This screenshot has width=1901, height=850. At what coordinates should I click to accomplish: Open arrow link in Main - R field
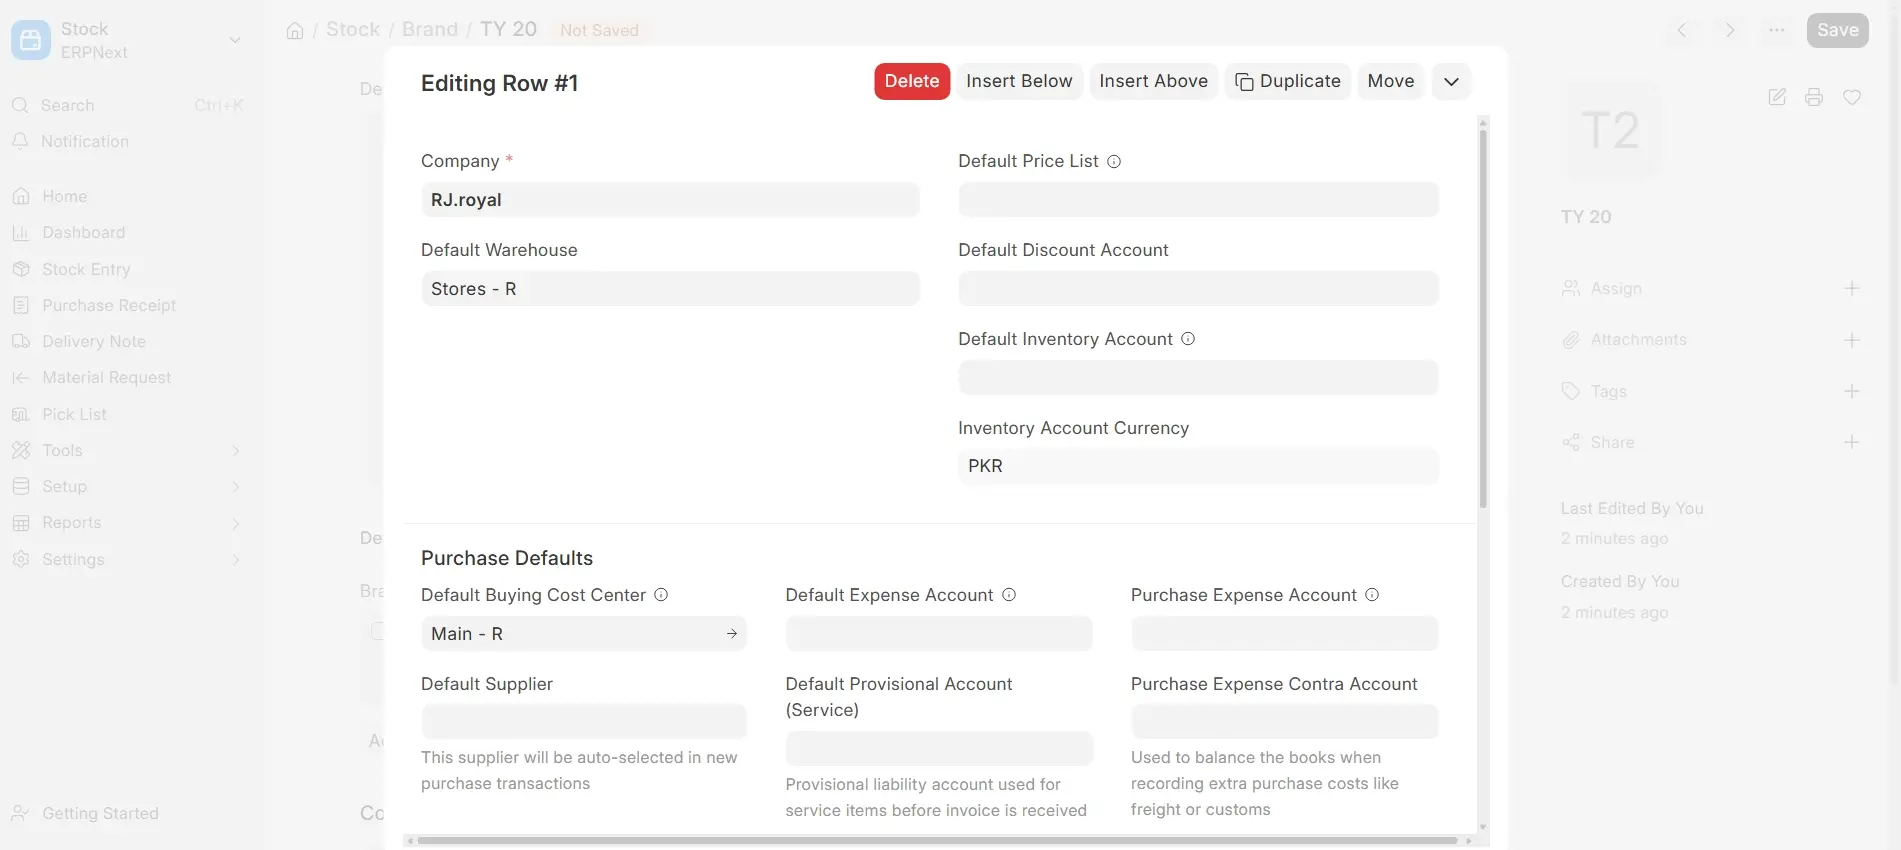tap(732, 634)
